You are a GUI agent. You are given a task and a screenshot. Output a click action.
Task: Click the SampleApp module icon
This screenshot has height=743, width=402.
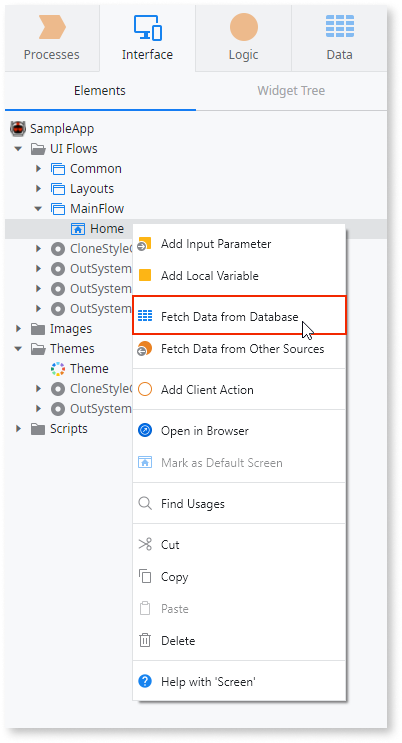(x=18, y=128)
